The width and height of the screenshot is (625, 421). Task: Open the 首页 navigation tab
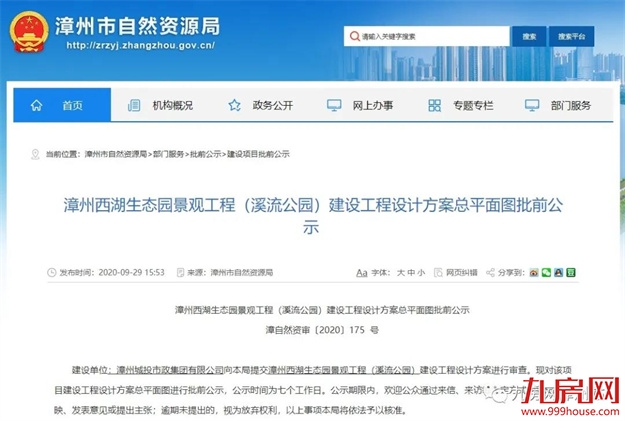coord(62,105)
